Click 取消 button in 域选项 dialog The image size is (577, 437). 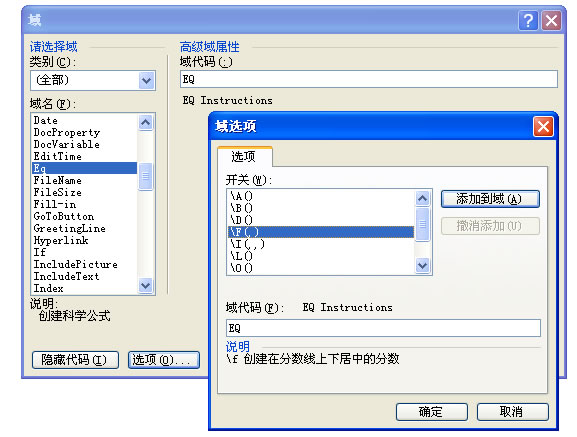tap(513, 412)
